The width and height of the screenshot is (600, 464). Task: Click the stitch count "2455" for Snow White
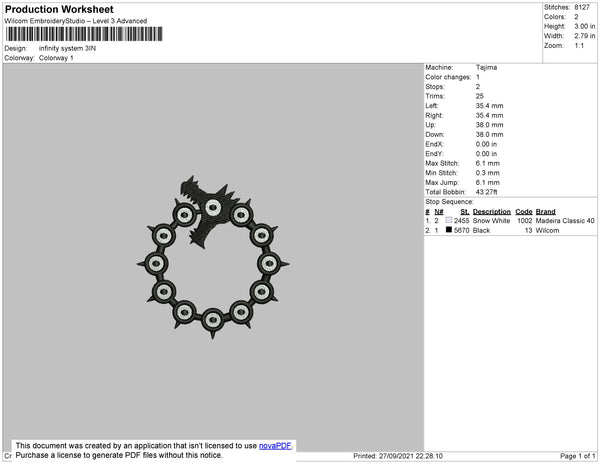(x=461, y=221)
